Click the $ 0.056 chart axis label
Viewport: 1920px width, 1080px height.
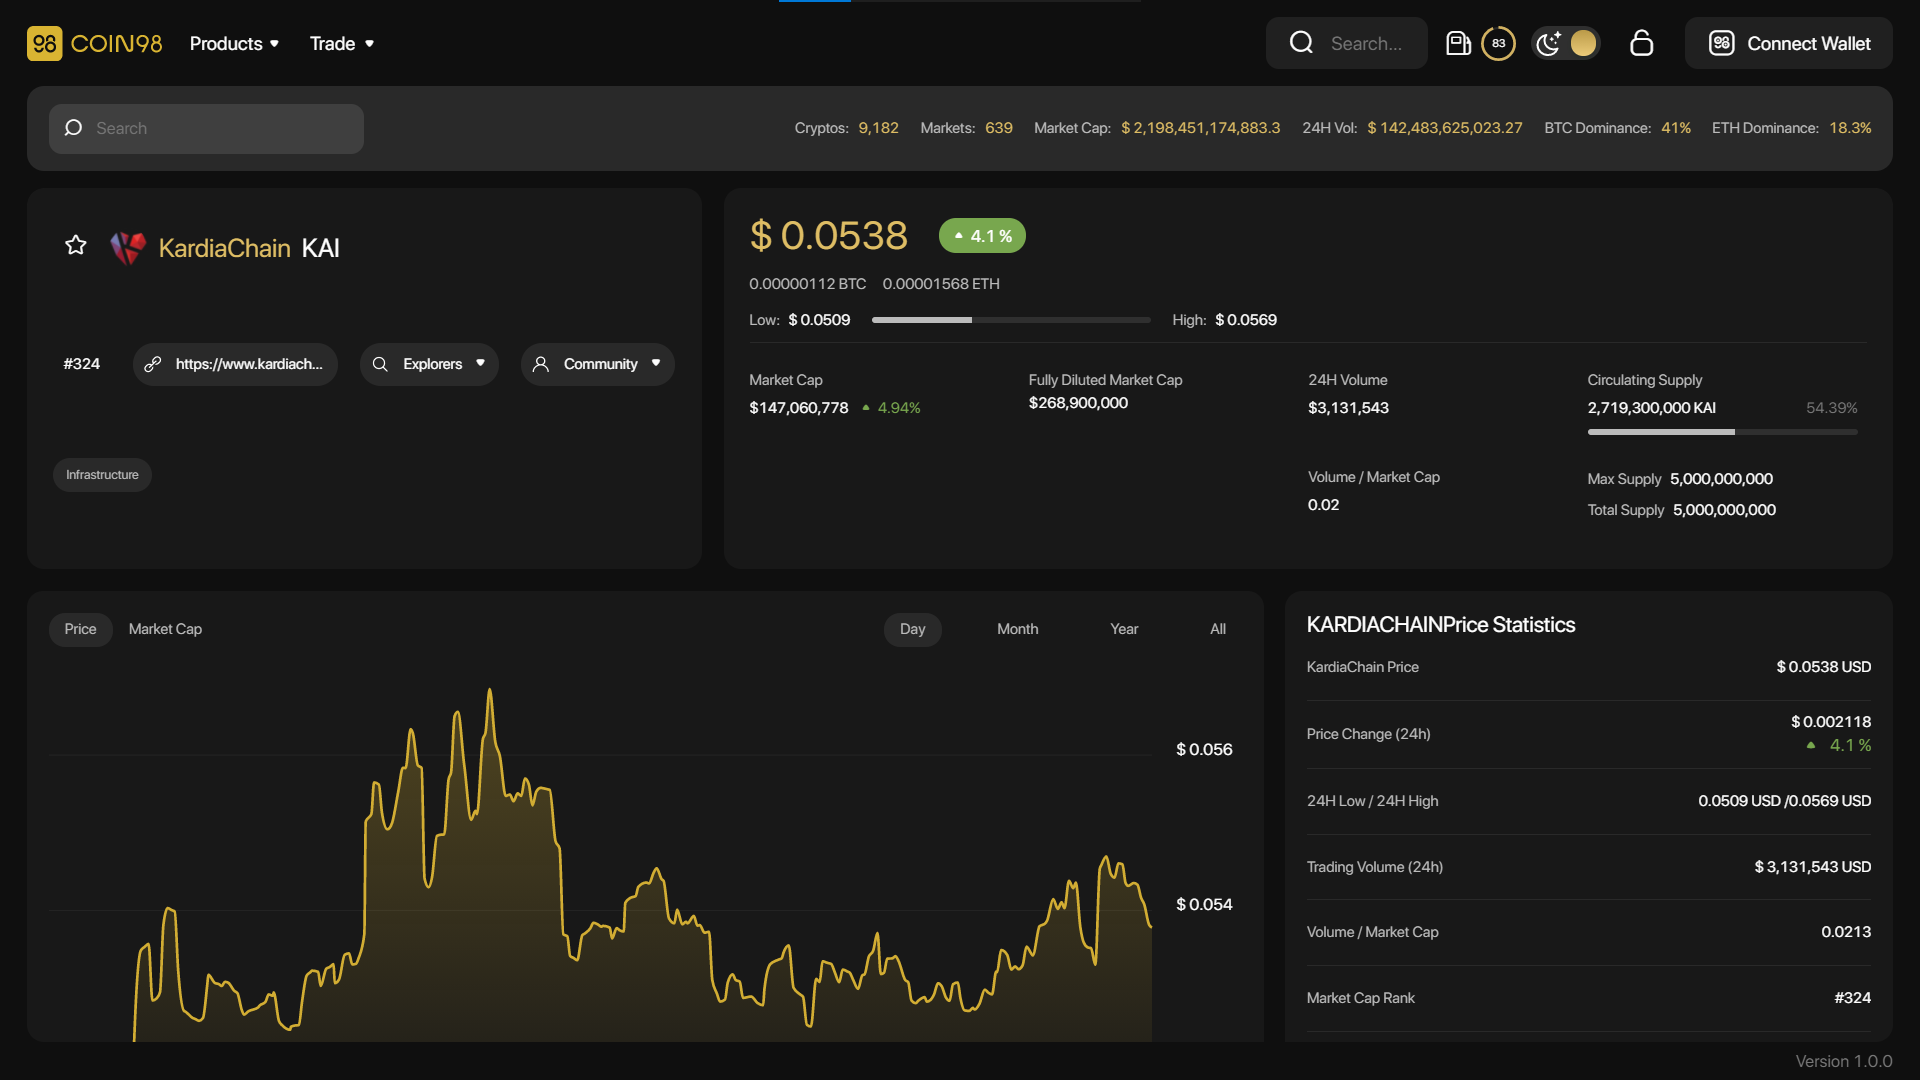click(1204, 750)
